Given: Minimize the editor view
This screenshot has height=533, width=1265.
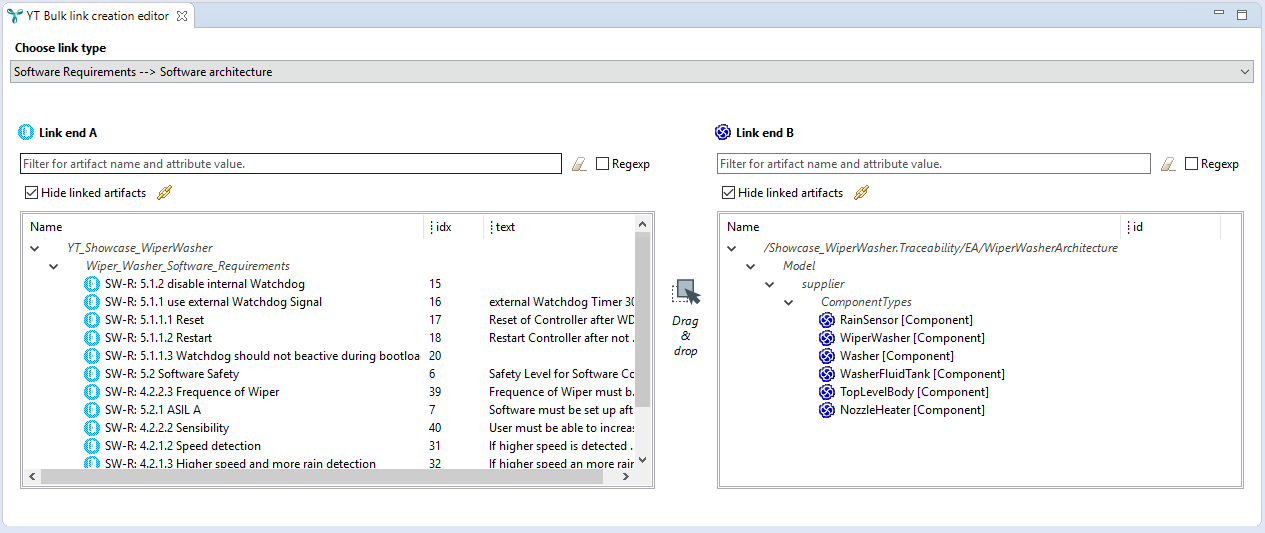Looking at the screenshot, I should [1219, 14].
